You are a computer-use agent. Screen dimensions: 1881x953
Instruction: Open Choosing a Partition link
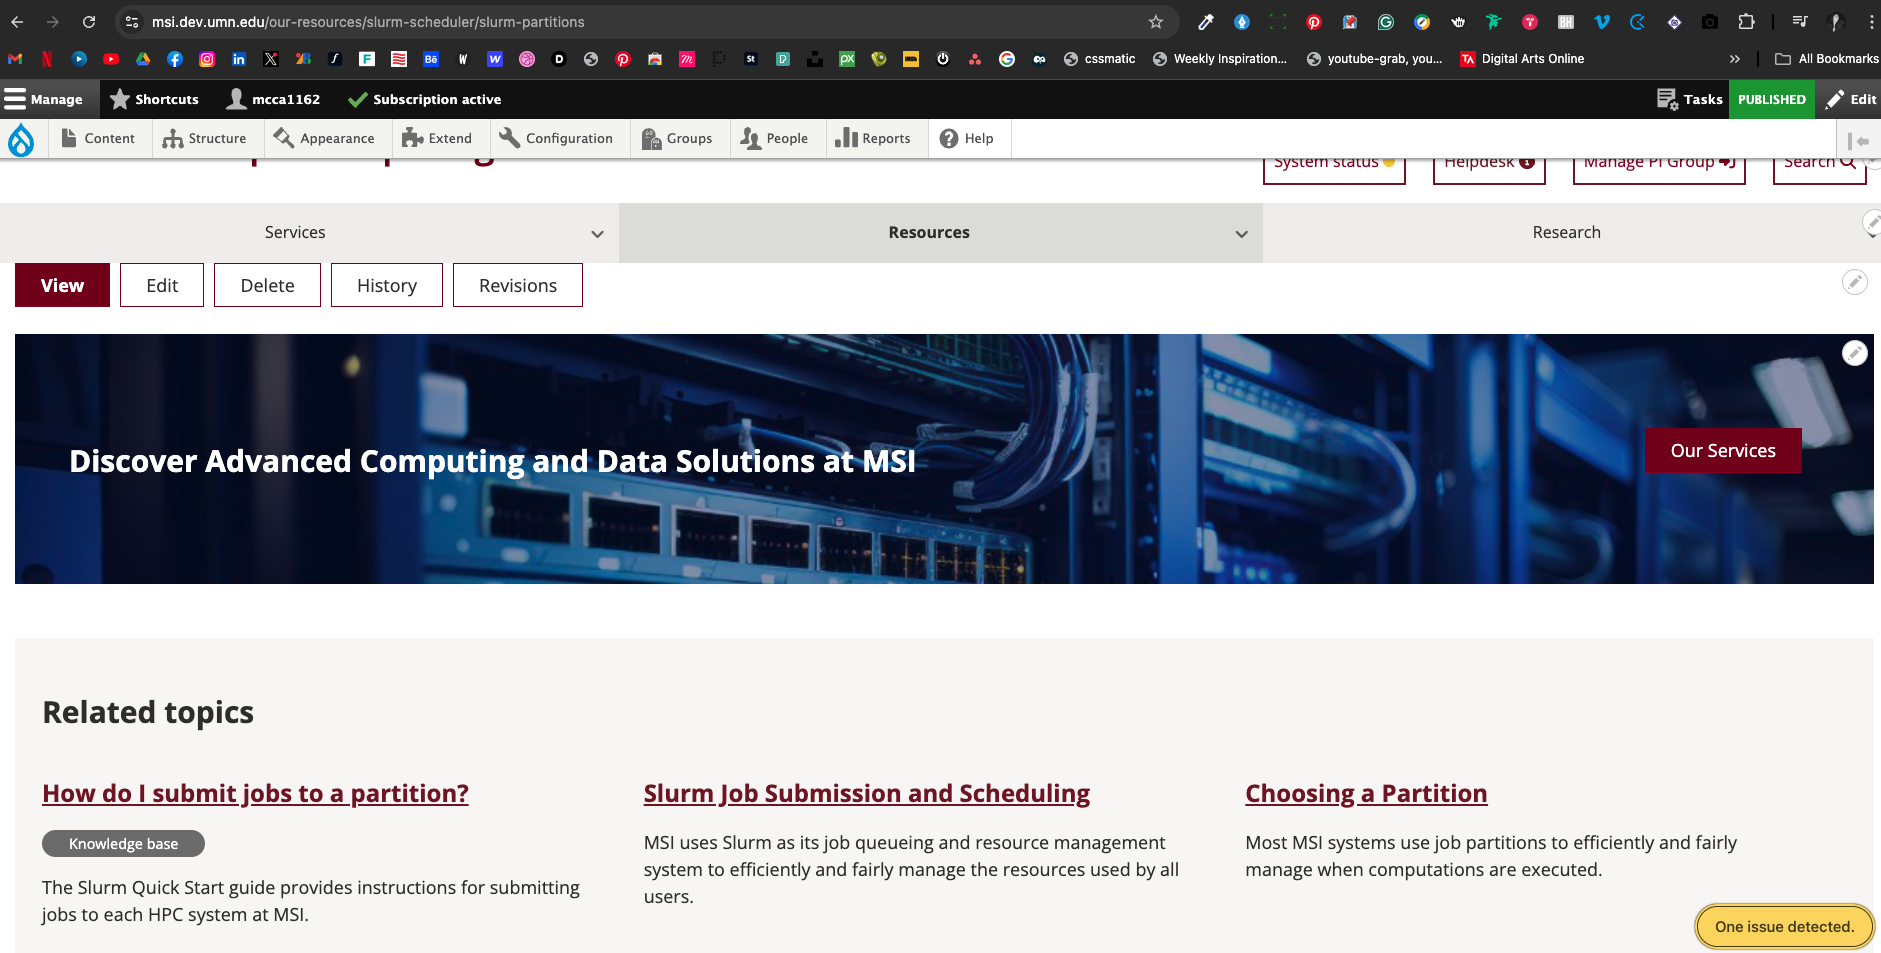point(1365,794)
